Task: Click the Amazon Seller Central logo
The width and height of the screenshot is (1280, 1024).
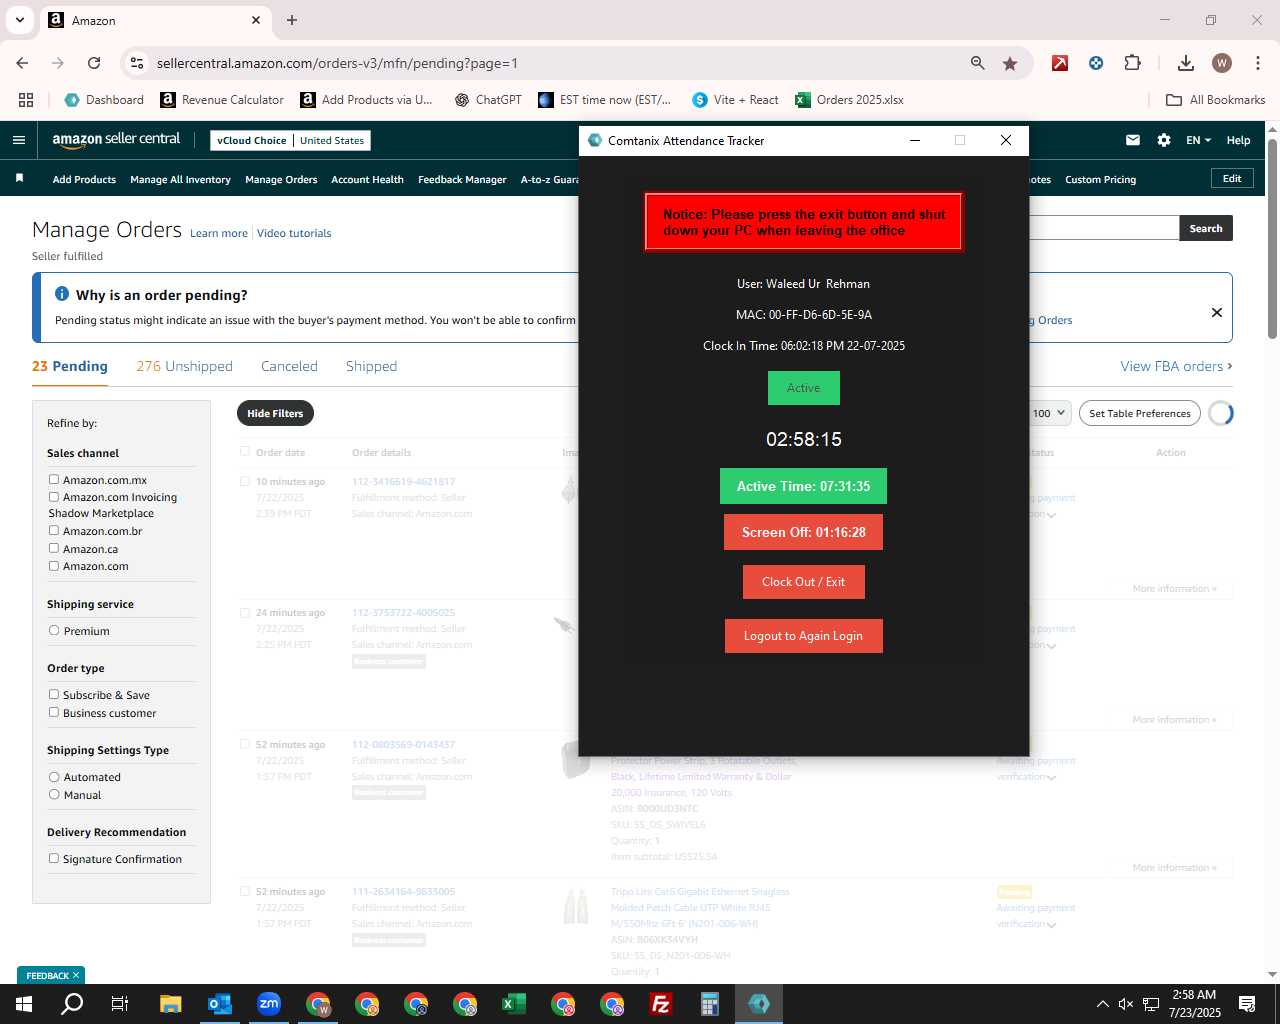Action: coord(116,140)
